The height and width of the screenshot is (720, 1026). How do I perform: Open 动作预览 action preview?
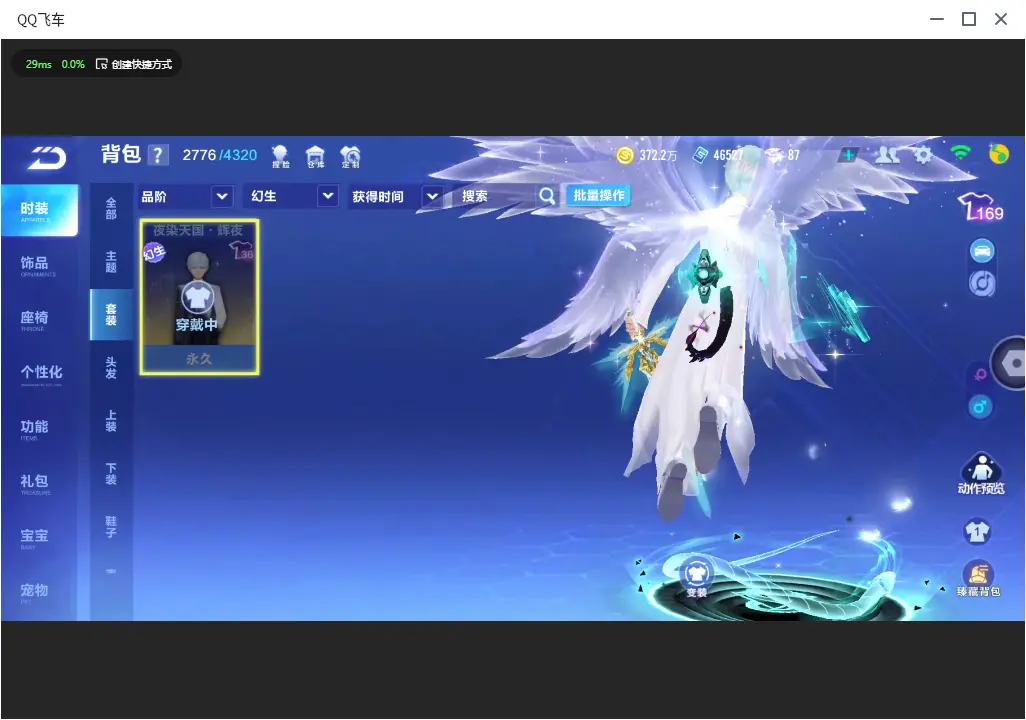click(x=981, y=473)
